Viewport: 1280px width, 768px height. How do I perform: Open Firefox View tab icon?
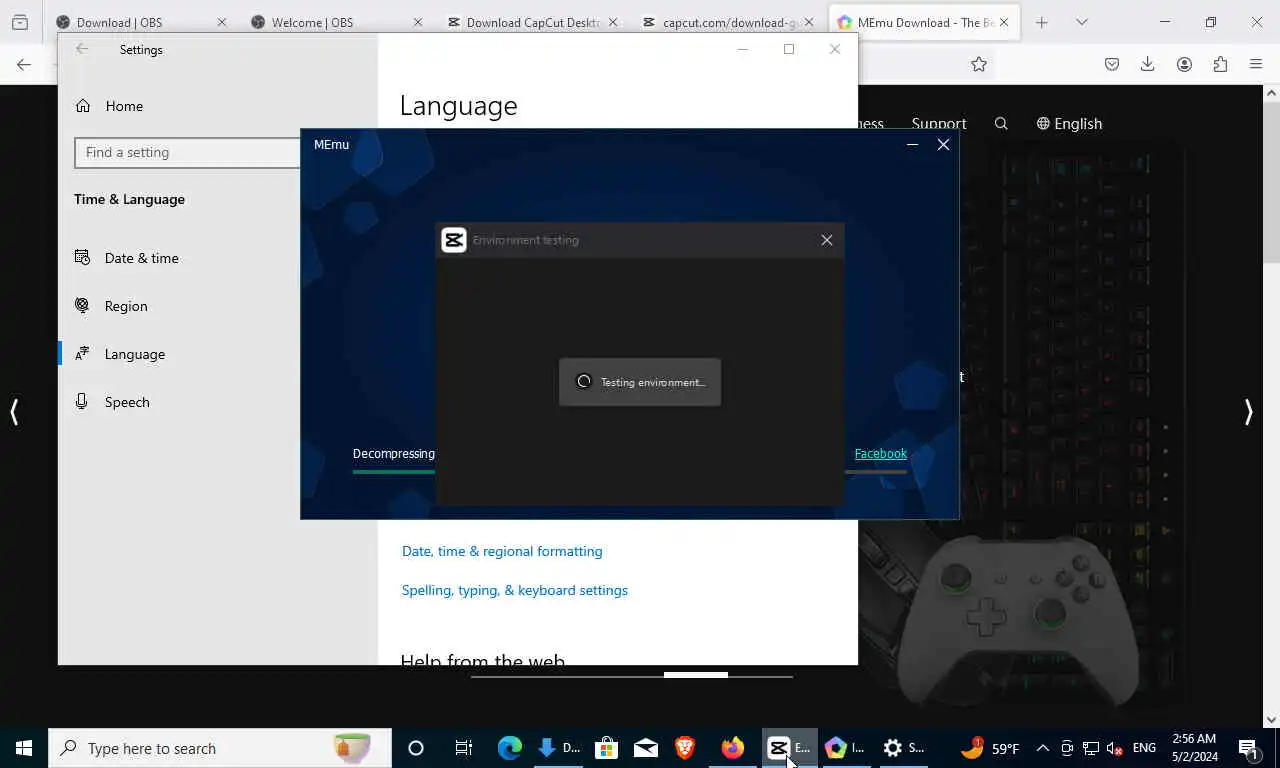tap(20, 22)
